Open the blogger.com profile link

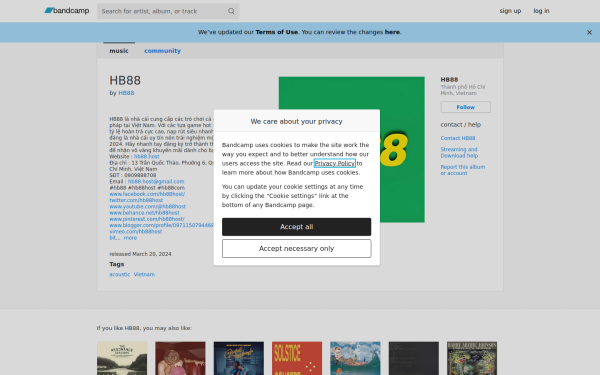[161, 225]
